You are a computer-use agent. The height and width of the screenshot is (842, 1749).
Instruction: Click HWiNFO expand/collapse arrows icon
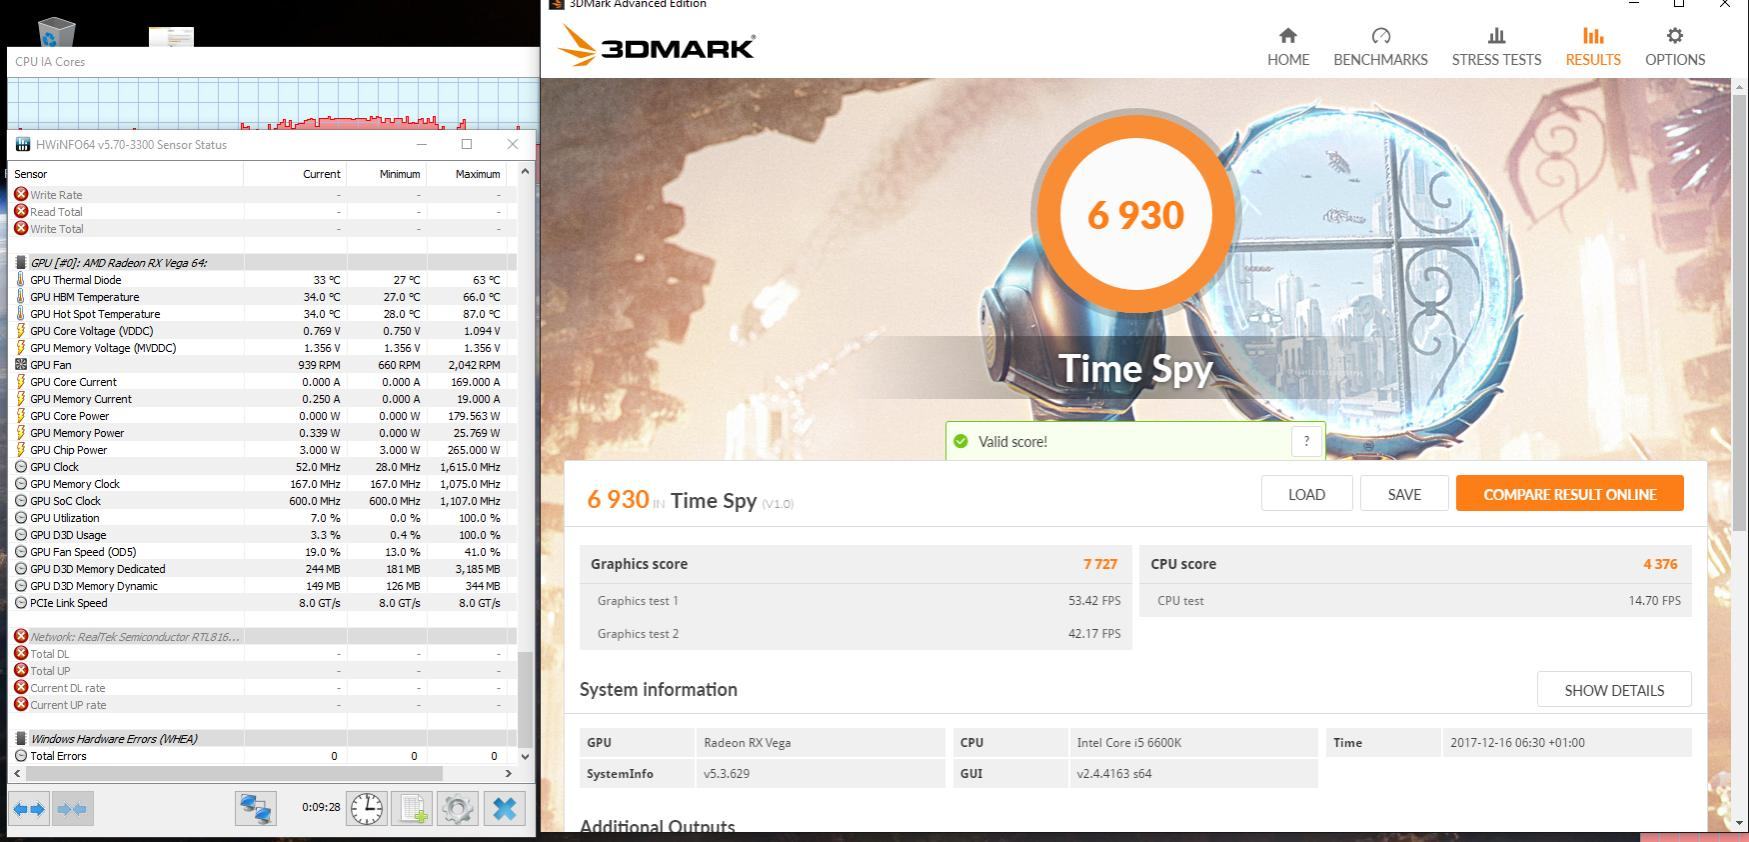28,808
